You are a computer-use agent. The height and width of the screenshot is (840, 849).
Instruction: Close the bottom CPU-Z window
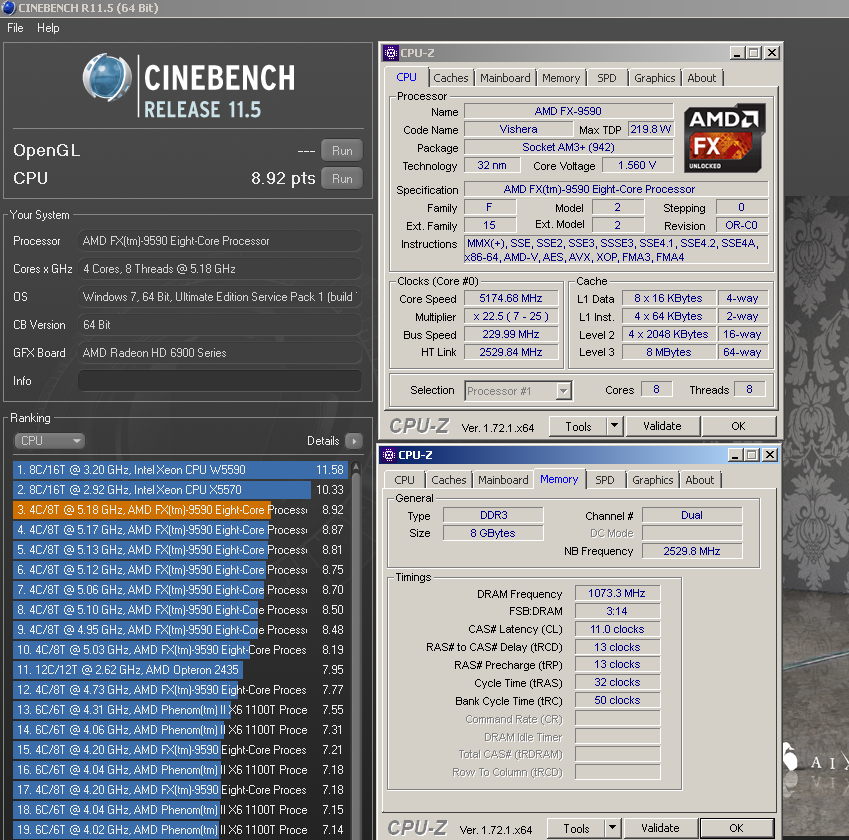click(769, 455)
